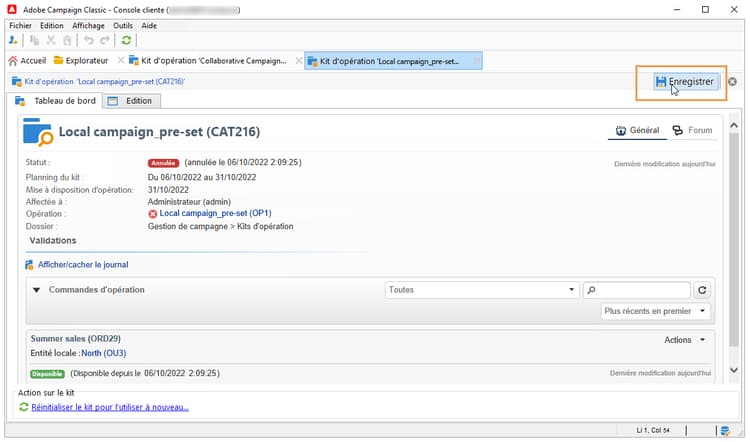Click 'Li 1, Col 54' status bar entry
Viewport: 750px width, 442px height.
(x=653, y=431)
